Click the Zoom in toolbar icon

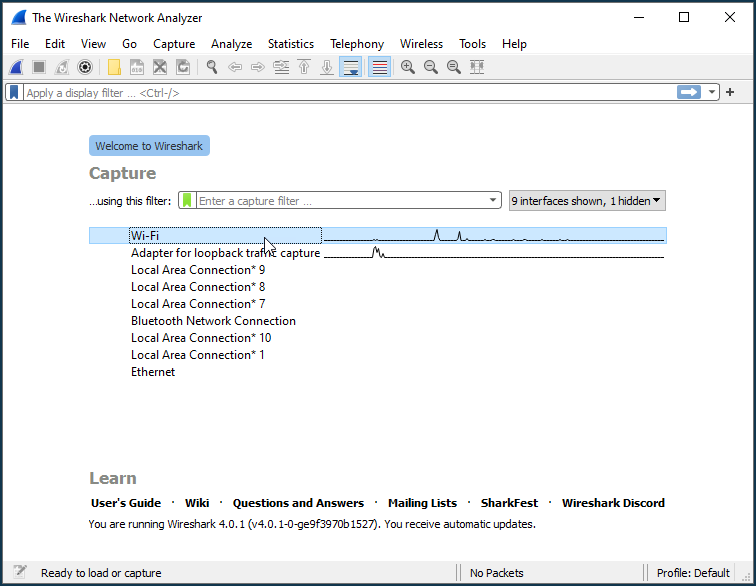[408, 67]
